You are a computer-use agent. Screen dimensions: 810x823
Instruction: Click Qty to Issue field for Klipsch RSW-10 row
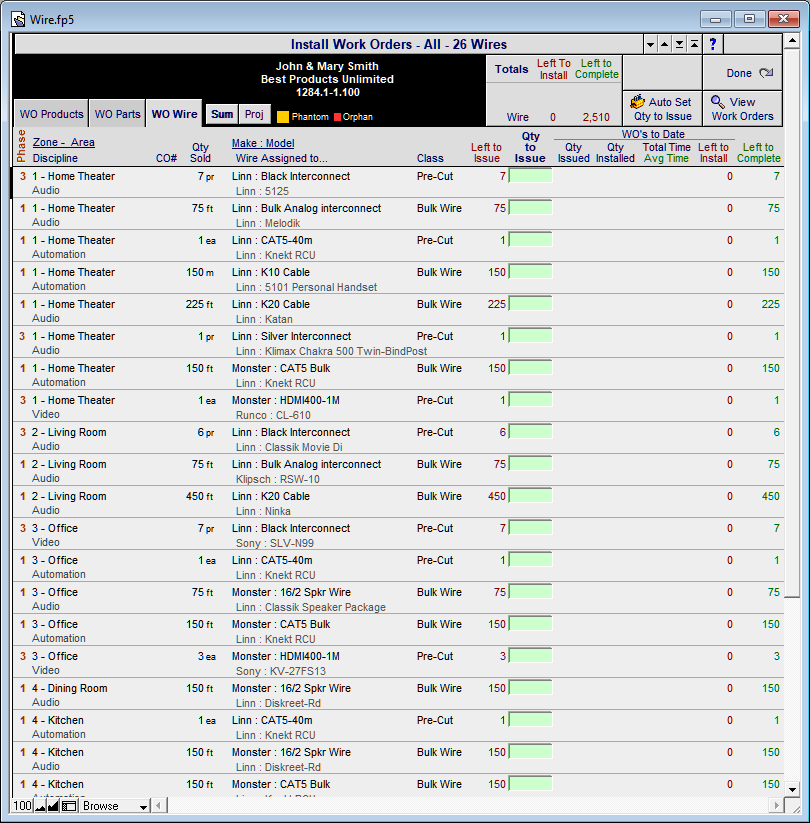[530, 463]
